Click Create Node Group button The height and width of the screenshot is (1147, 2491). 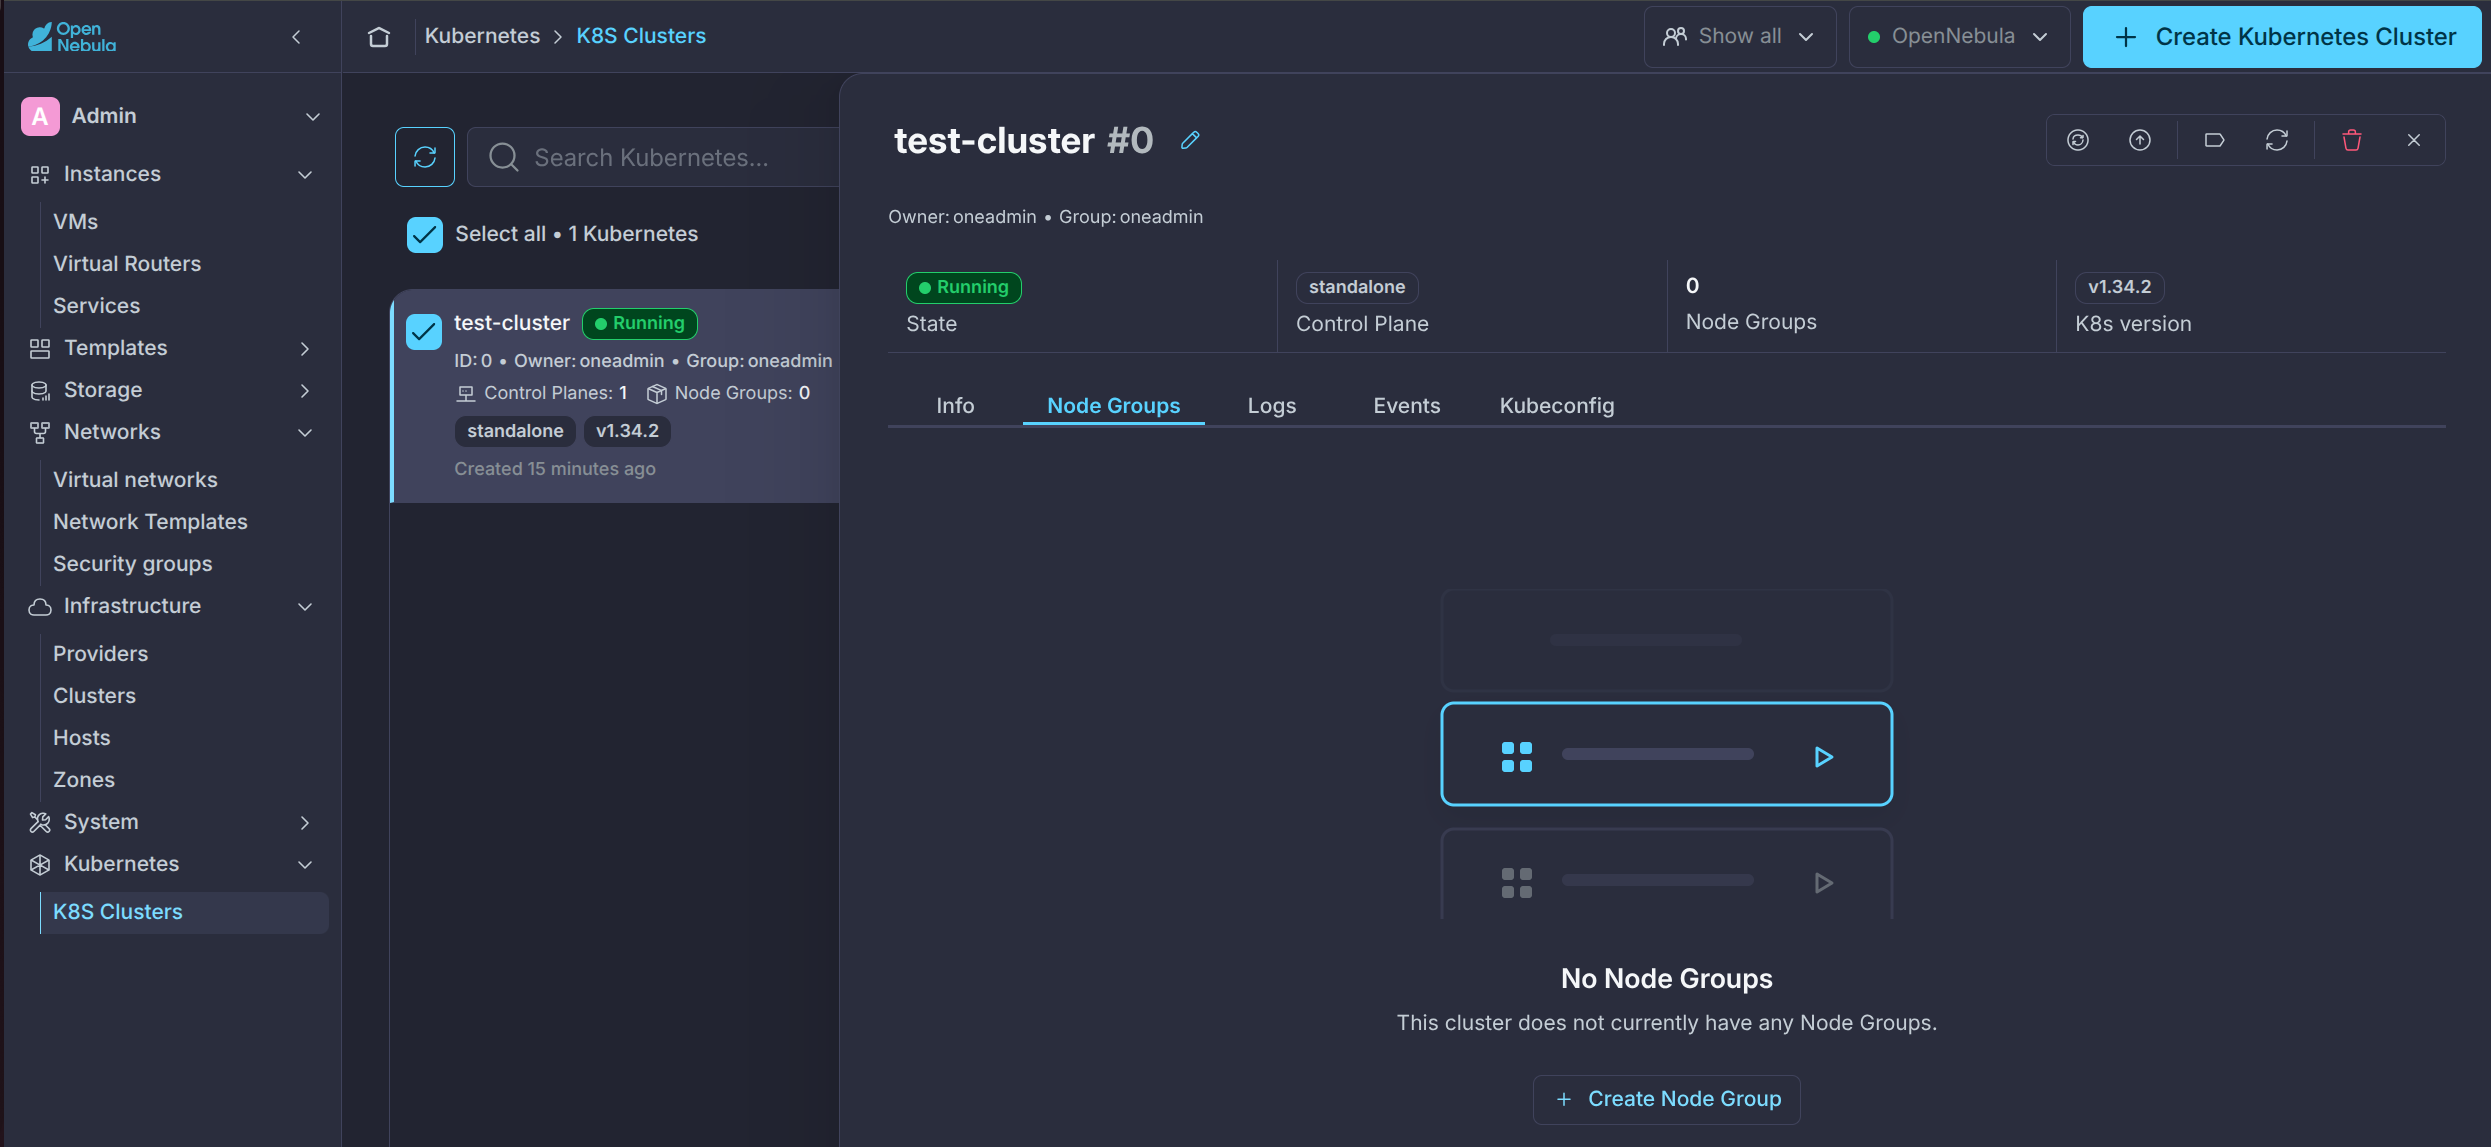tap(1667, 1099)
